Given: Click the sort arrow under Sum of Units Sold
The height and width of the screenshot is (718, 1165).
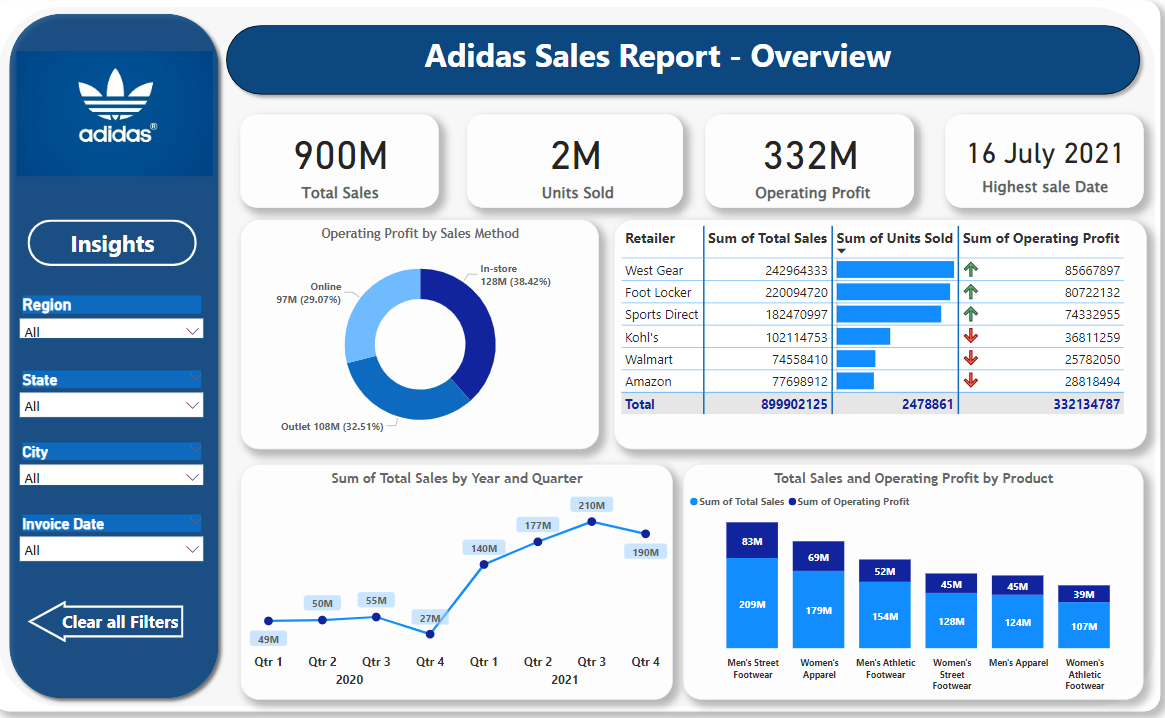Looking at the screenshot, I should pyautogui.click(x=842, y=251).
